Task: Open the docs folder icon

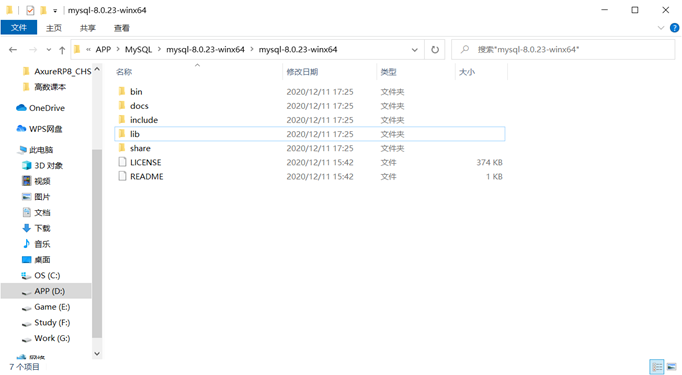Action: tap(122, 106)
